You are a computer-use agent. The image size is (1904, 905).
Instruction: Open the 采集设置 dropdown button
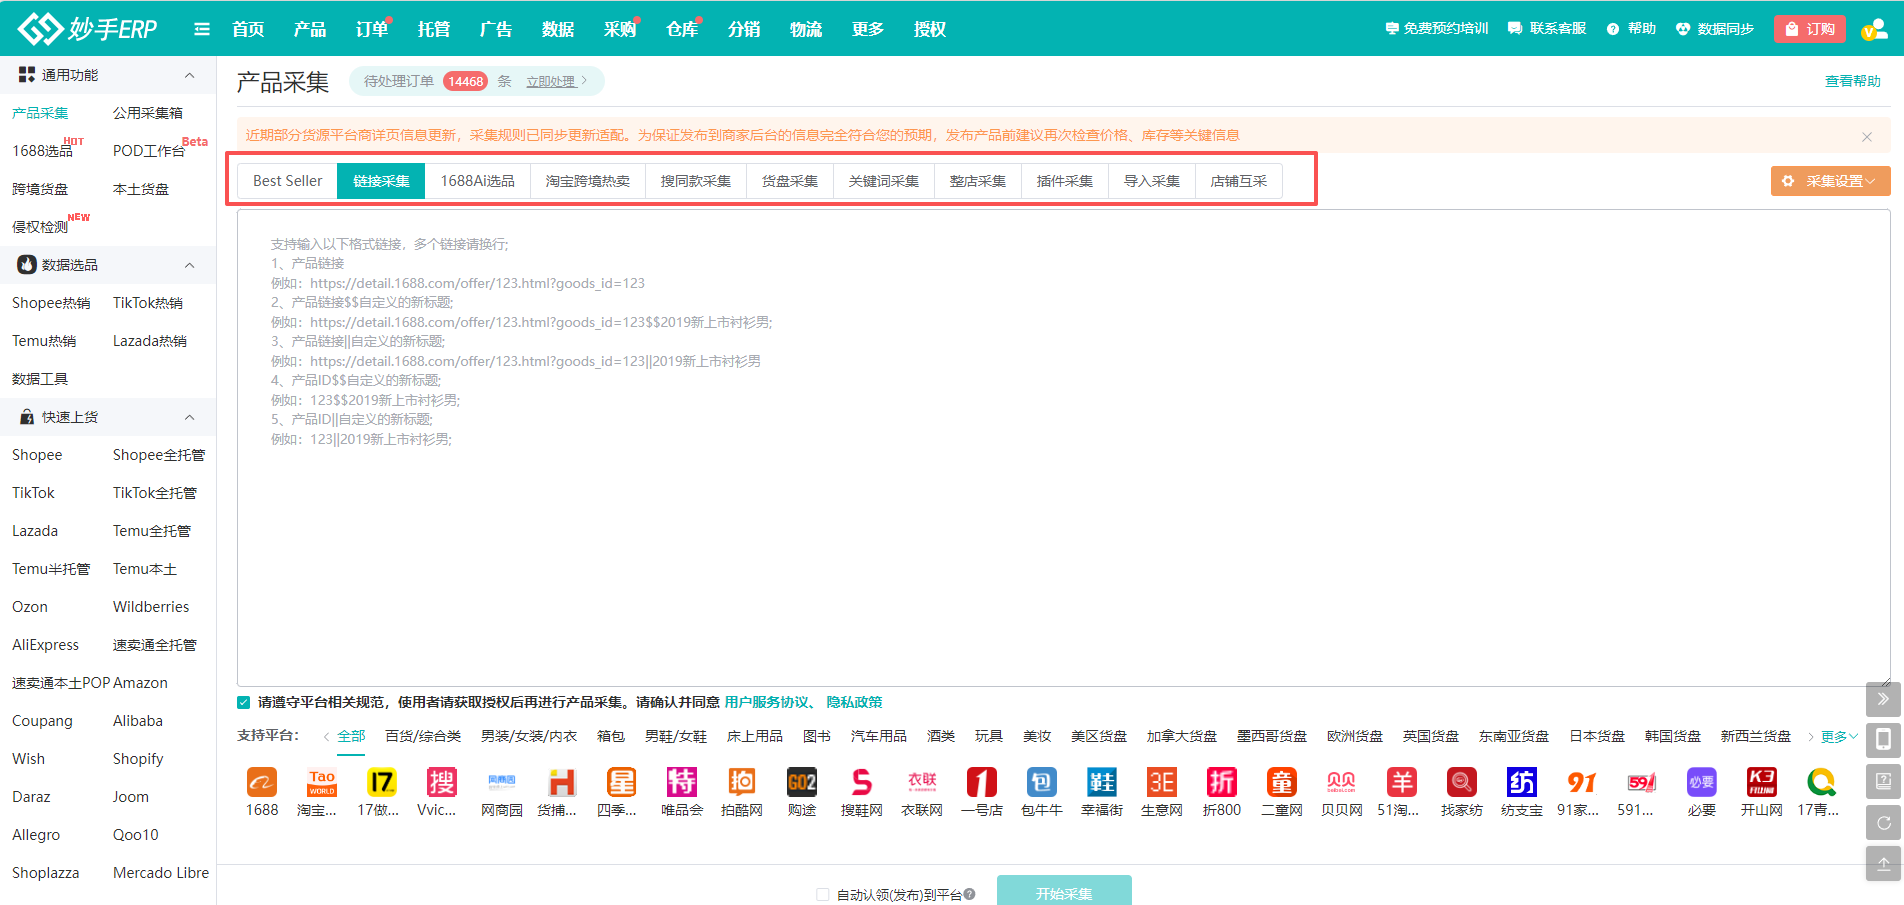(1831, 181)
